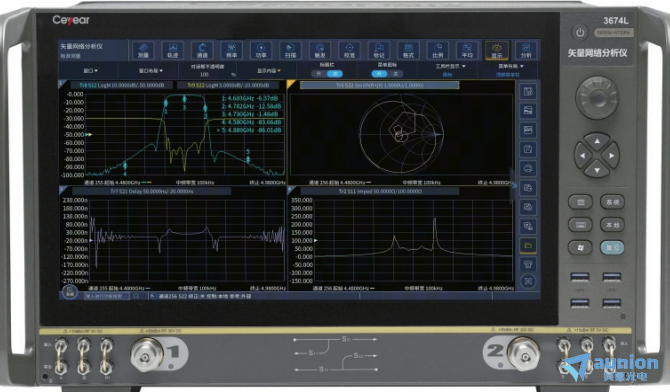Select the 触发 (Trigger) toolbar icon
Screen dimensions: 670x392
pos(320,50)
